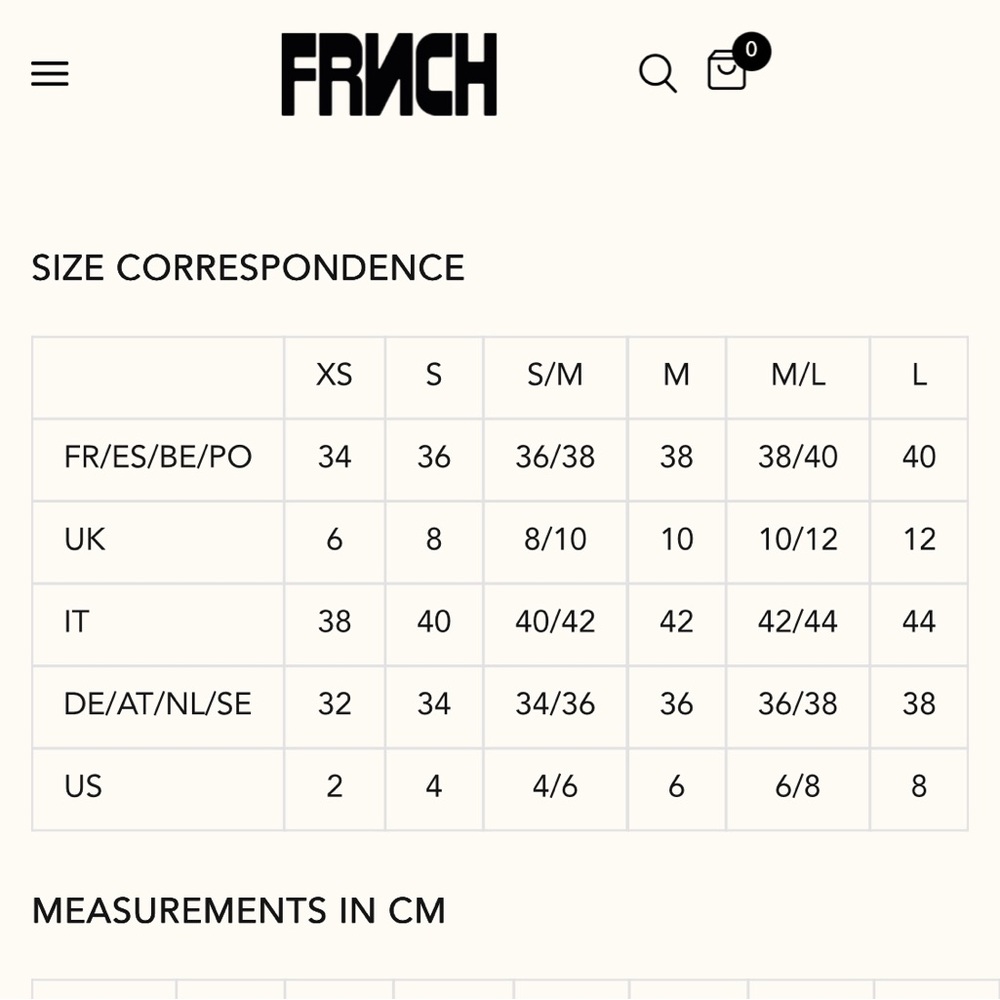Click the 36/38 cell in FR row
Image resolution: width=1000 pixels, height=1000 pixels.
coord(555,457)
